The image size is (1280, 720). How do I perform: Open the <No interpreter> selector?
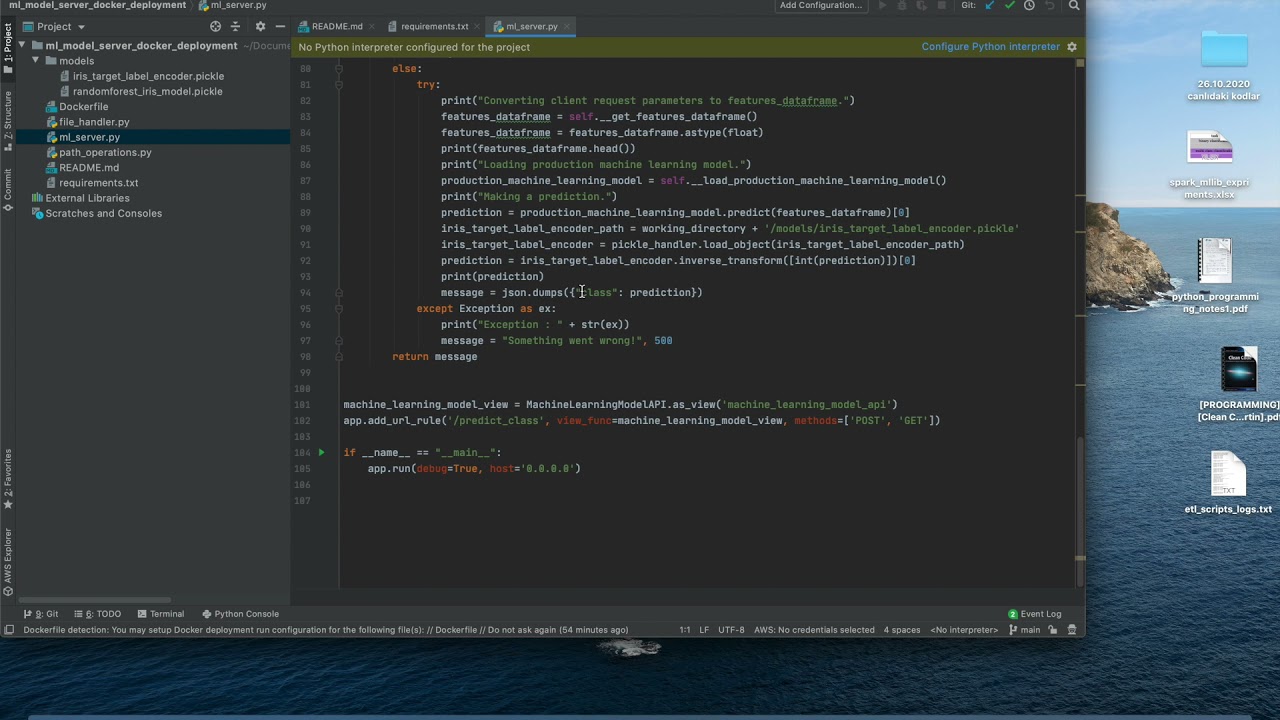tap(964, 630)
